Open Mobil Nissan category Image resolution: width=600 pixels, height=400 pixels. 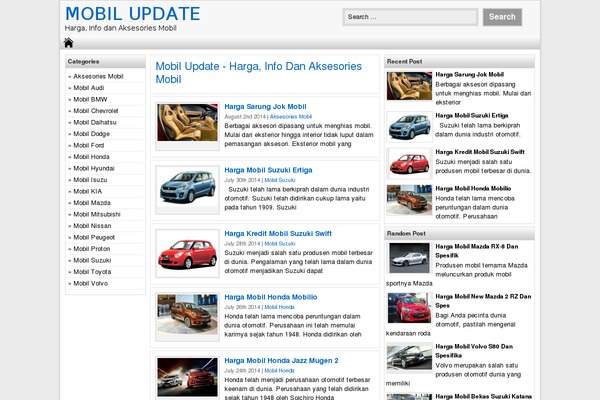click(92, 225)
